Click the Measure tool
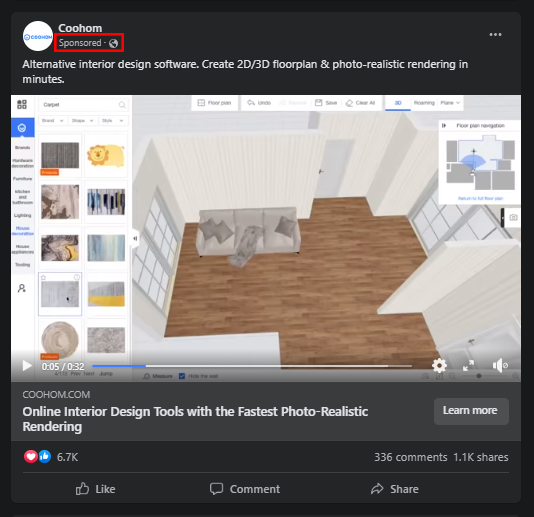Screen dimensions: 534x517 click(158, 376)
